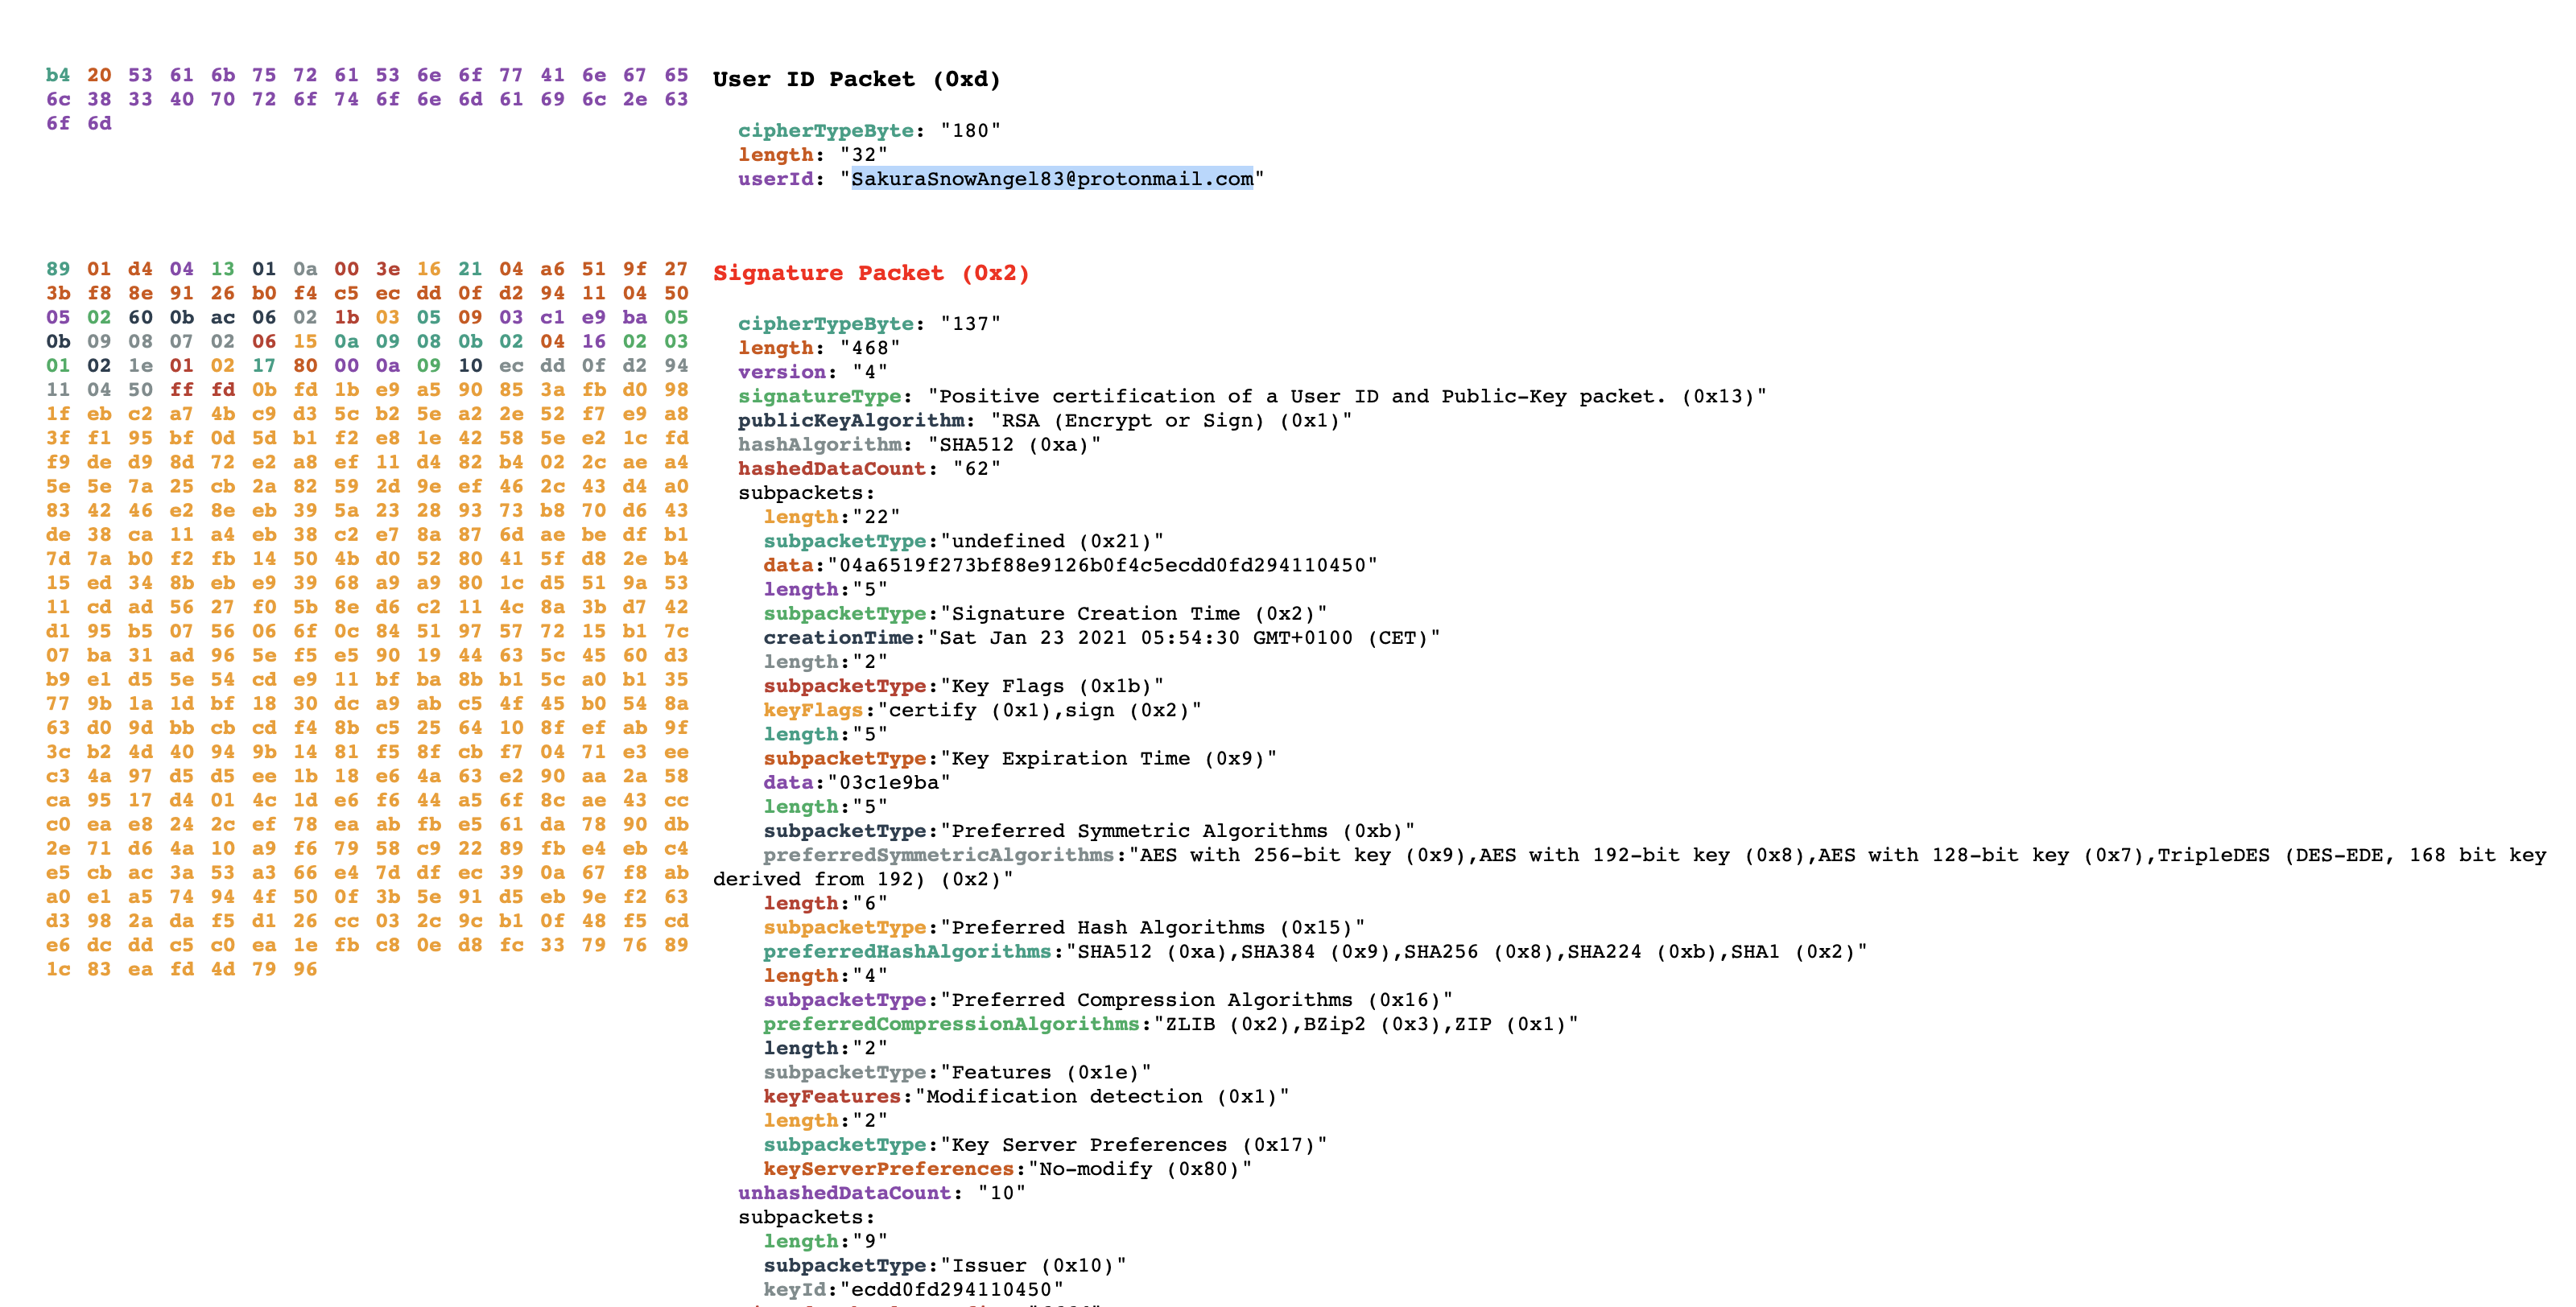Click the subpacket length "4" line
Viewport: 2576px width, 1307px height.
tap(825, 975)
